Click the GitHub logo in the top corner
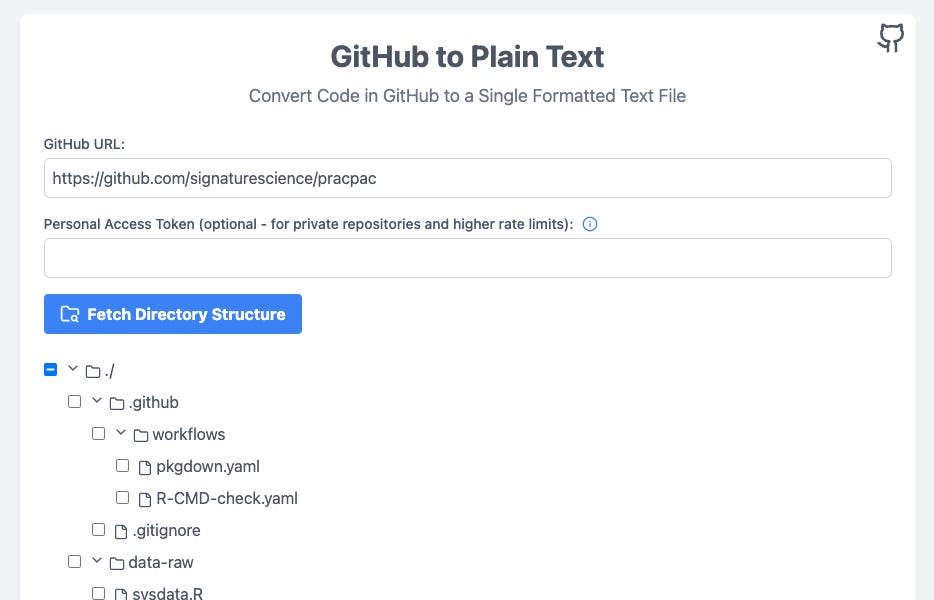Viewport: 934px width, 600px height. pyautogui.click(x=890, y=38)
